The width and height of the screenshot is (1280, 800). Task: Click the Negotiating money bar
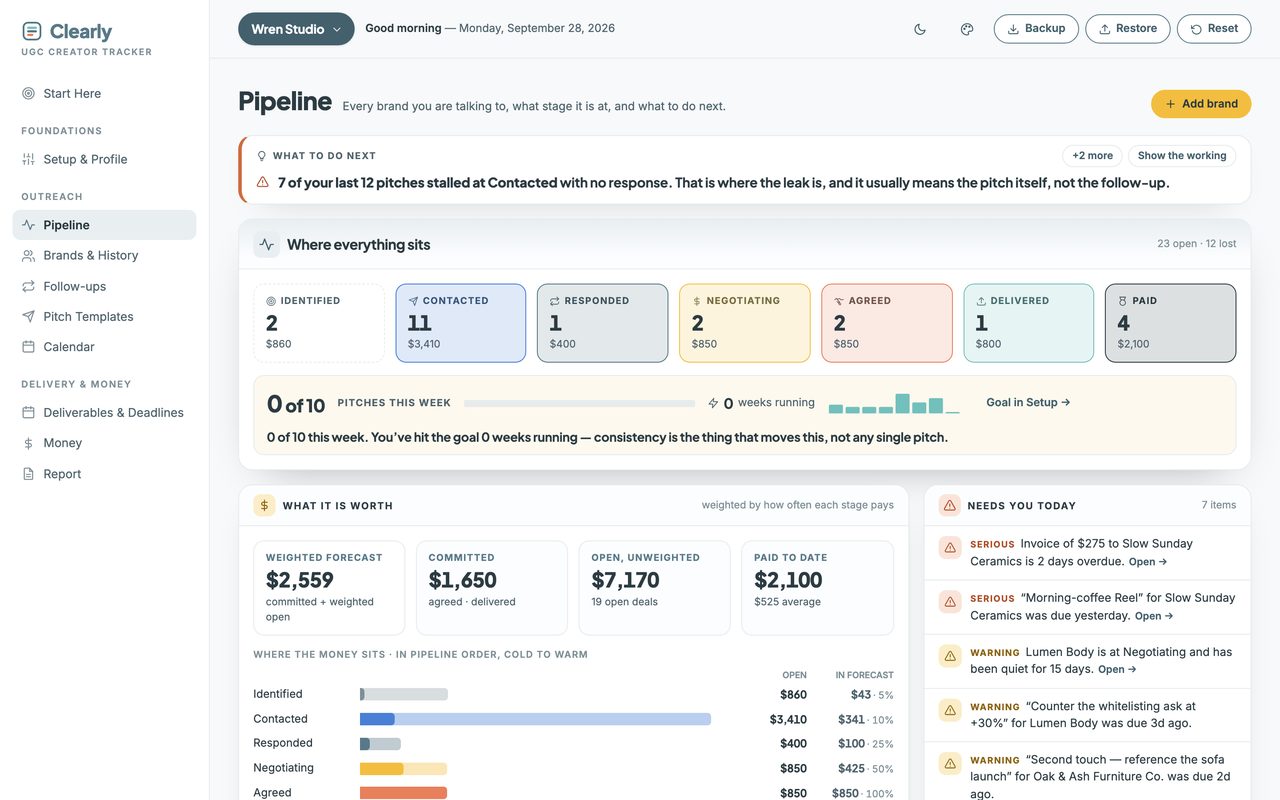point(403,769)
